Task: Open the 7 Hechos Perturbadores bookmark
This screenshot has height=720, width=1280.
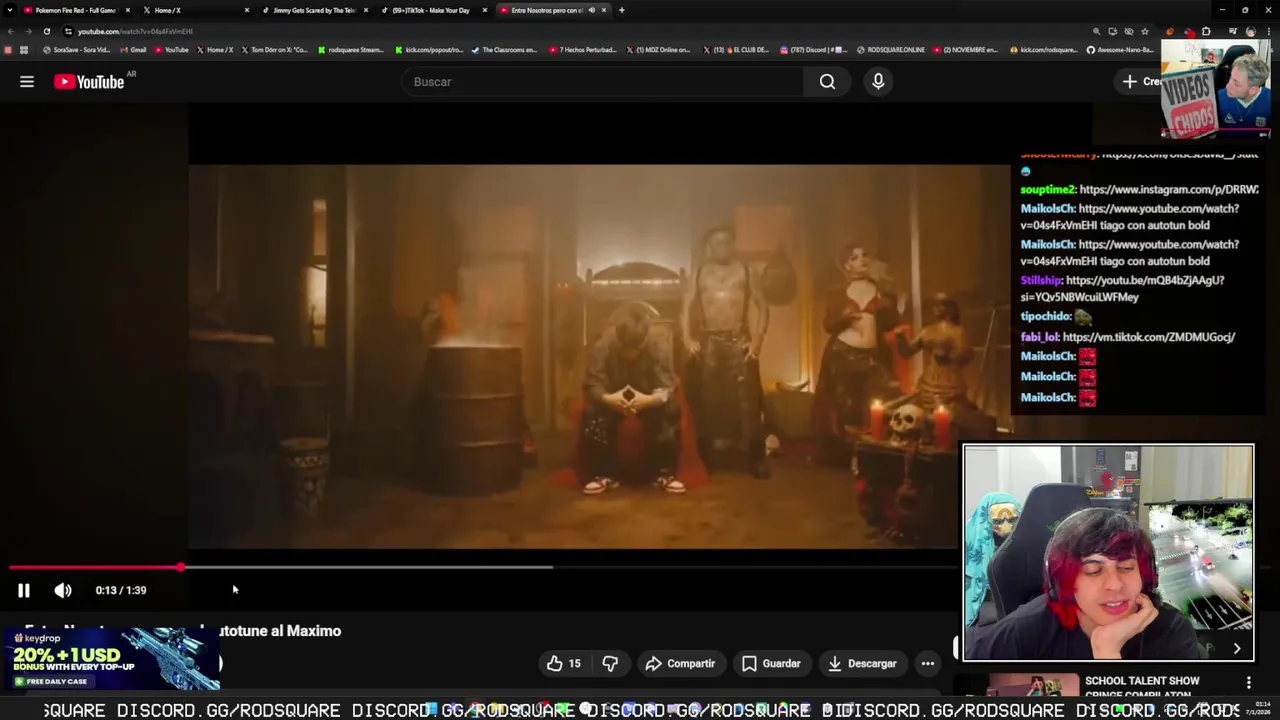Action: [x=583, y=50]
